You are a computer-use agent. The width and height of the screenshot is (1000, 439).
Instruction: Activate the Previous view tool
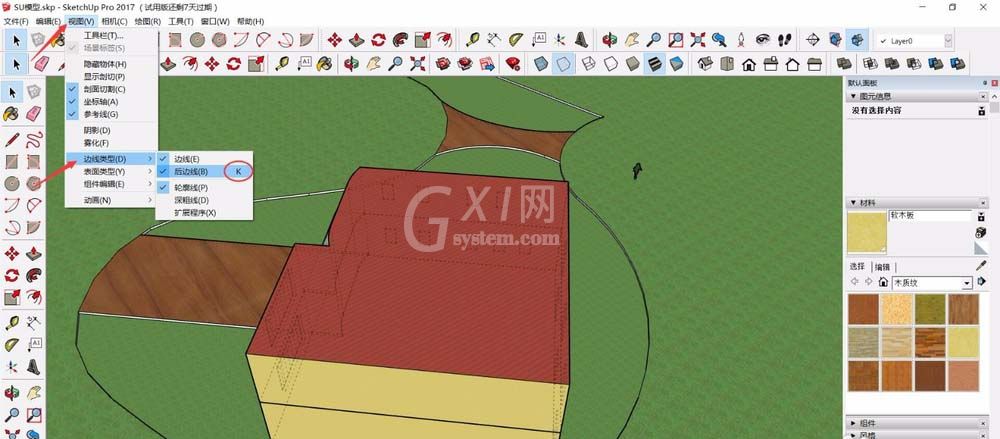tap(719, 40)
